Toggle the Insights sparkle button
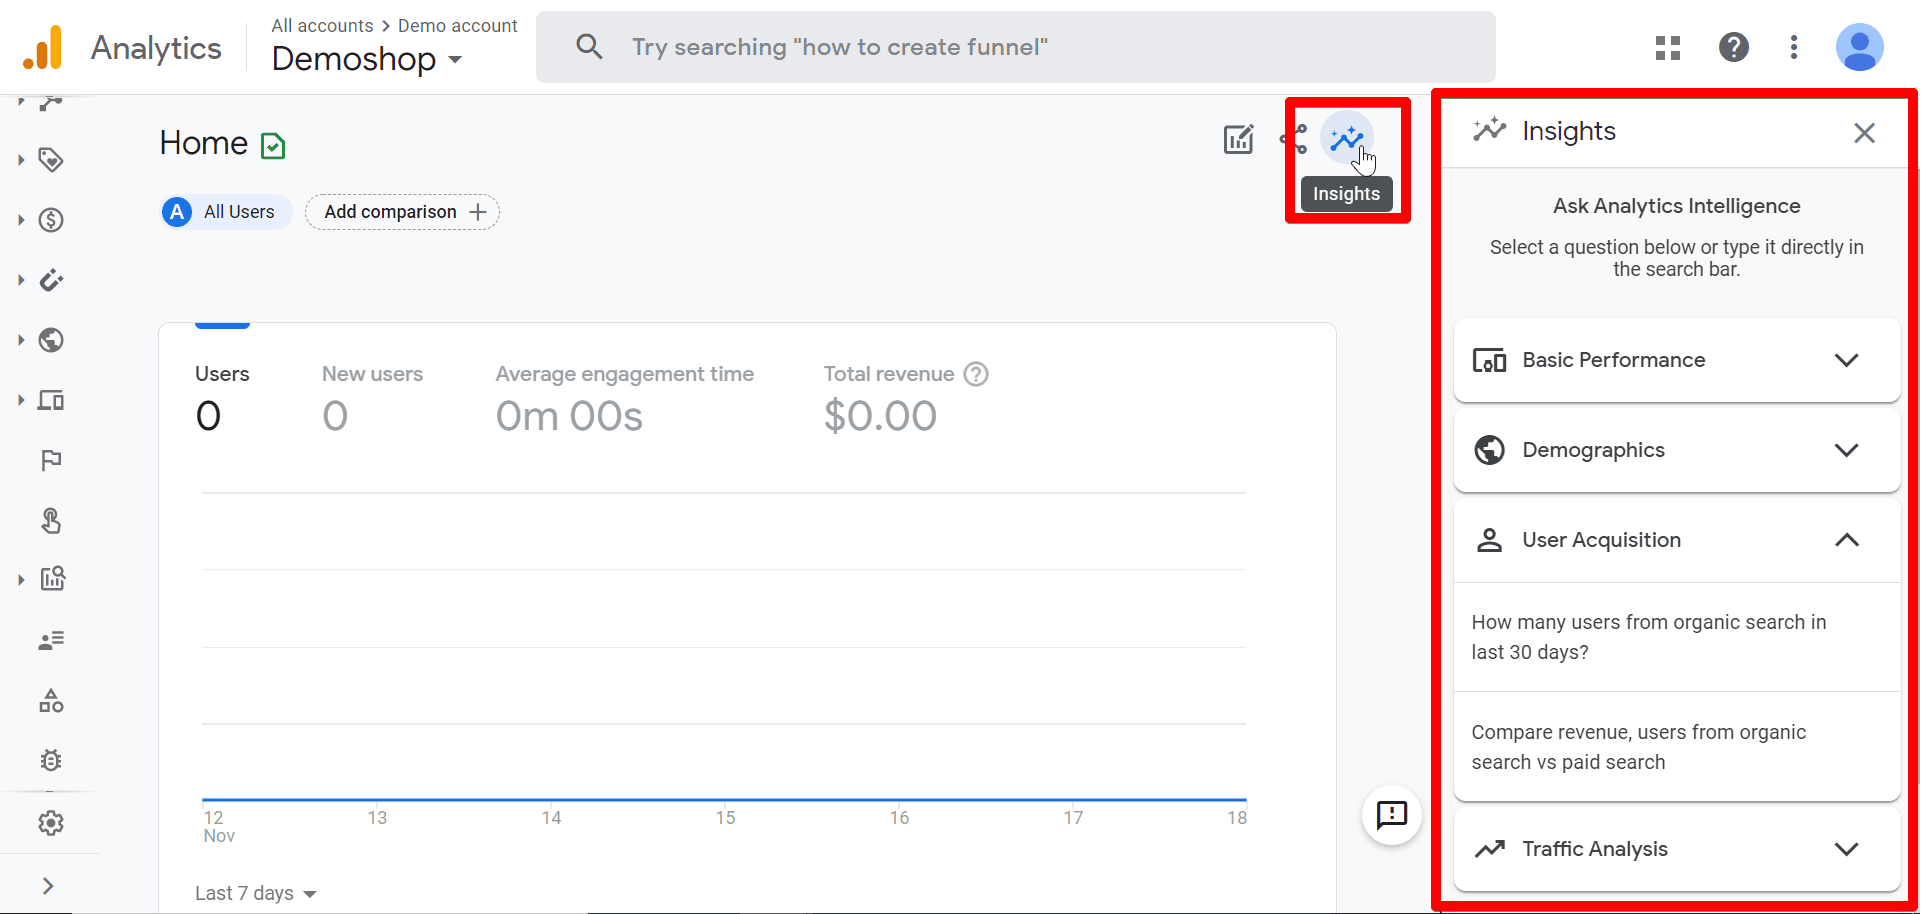Viewport: 1923px width, 914px height. click(x=1347, y=138)
